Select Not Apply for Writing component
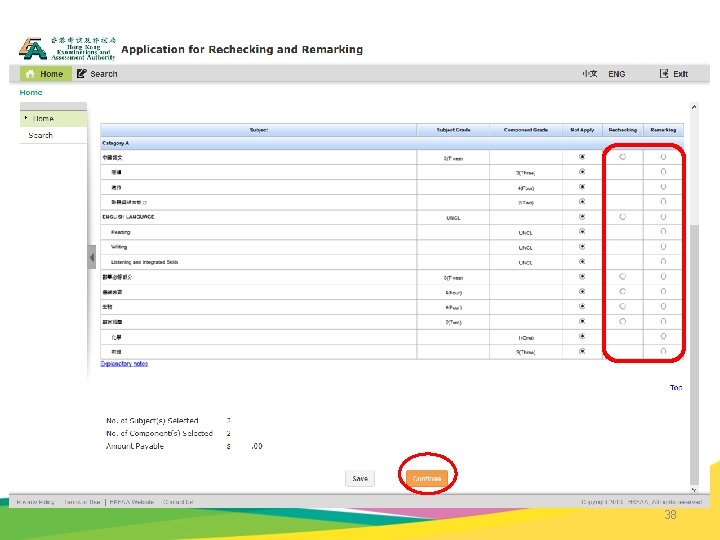The height and width of the screenshot is (540, 720). pyautogui.click(x=582, y=247)
